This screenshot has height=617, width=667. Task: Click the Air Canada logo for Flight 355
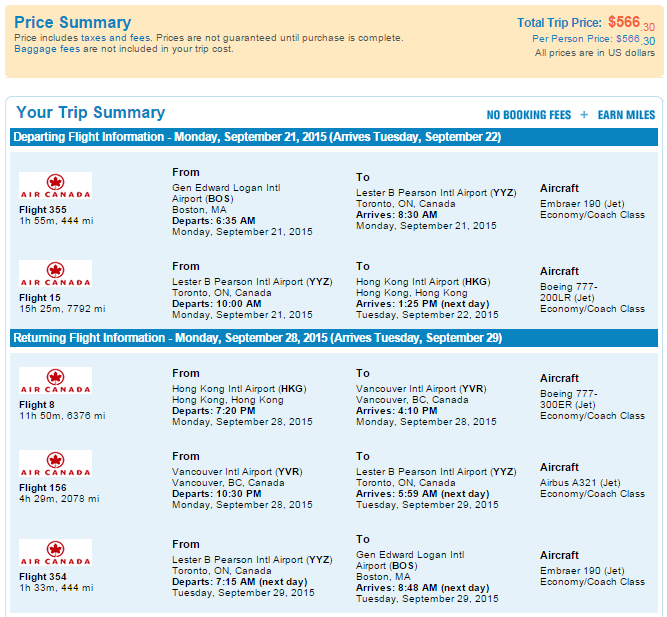[55, 186]
